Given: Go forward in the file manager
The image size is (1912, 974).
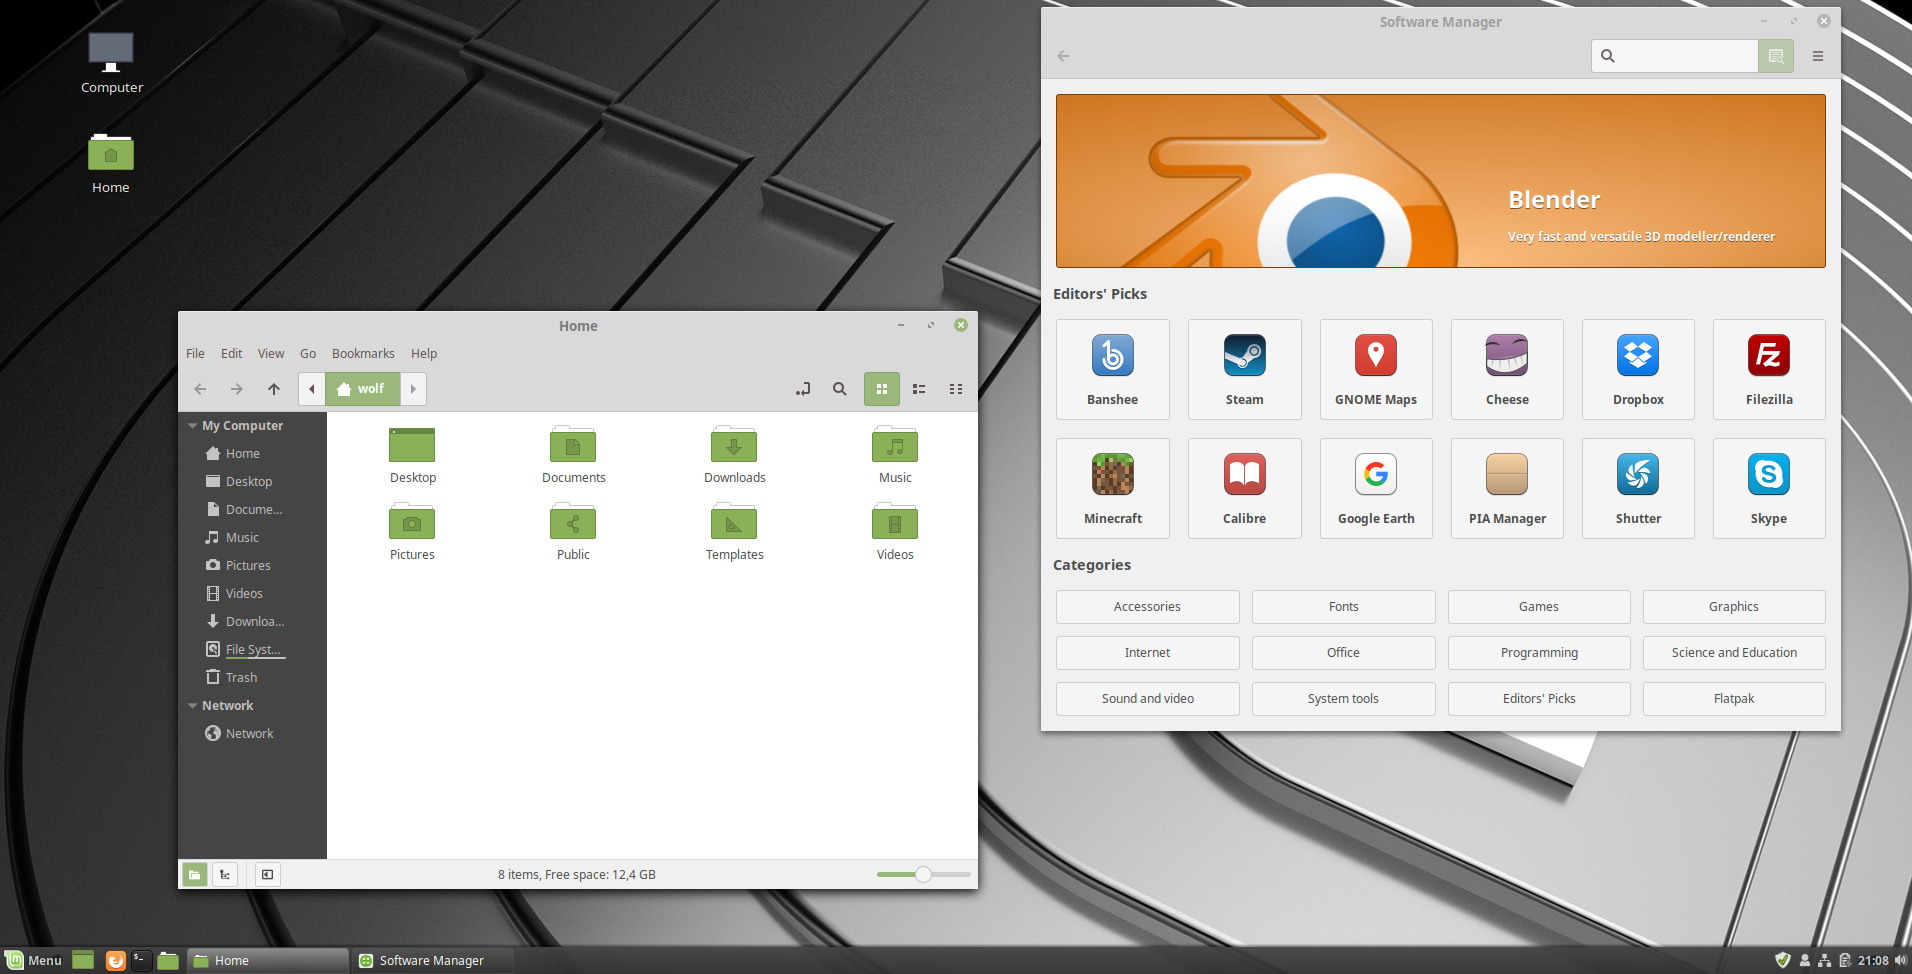Looking at the screenshot, I should [237, 389].
